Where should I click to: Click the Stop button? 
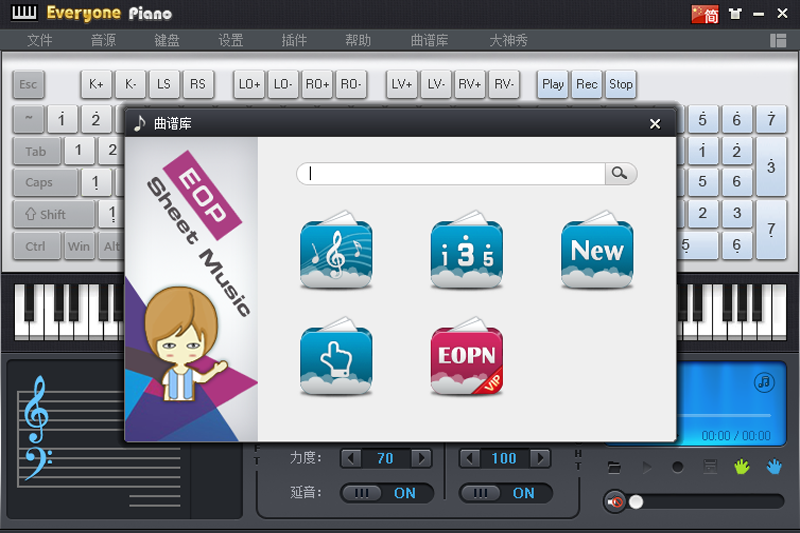pyautogui.click(x=621, y=84)
